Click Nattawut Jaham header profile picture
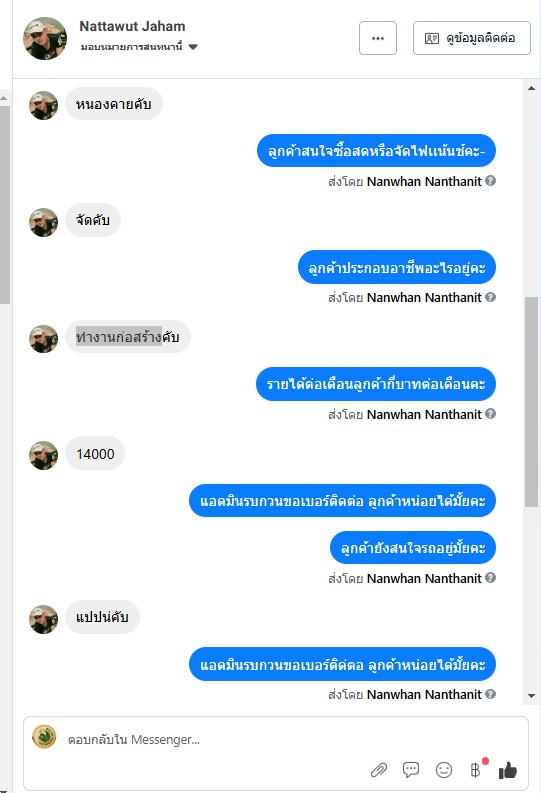The image size is (541, 793). (x=45, y=38)
